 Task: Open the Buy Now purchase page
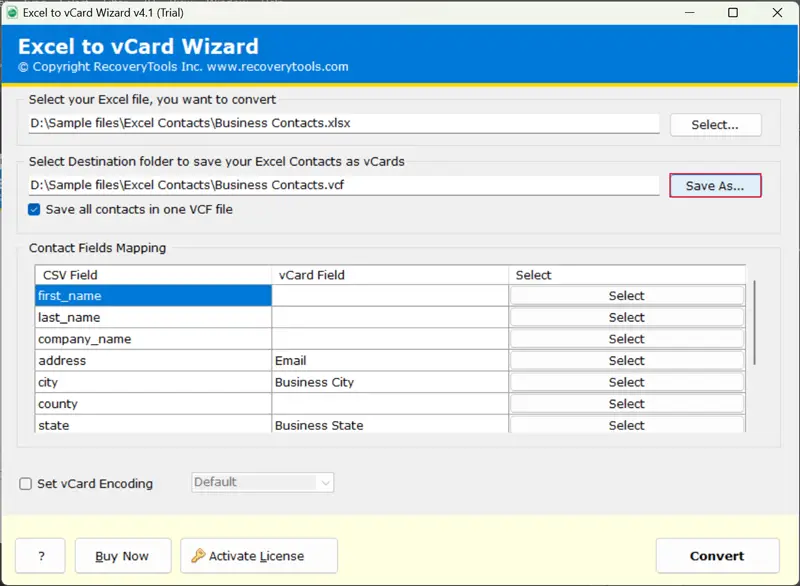coord(121,556)
